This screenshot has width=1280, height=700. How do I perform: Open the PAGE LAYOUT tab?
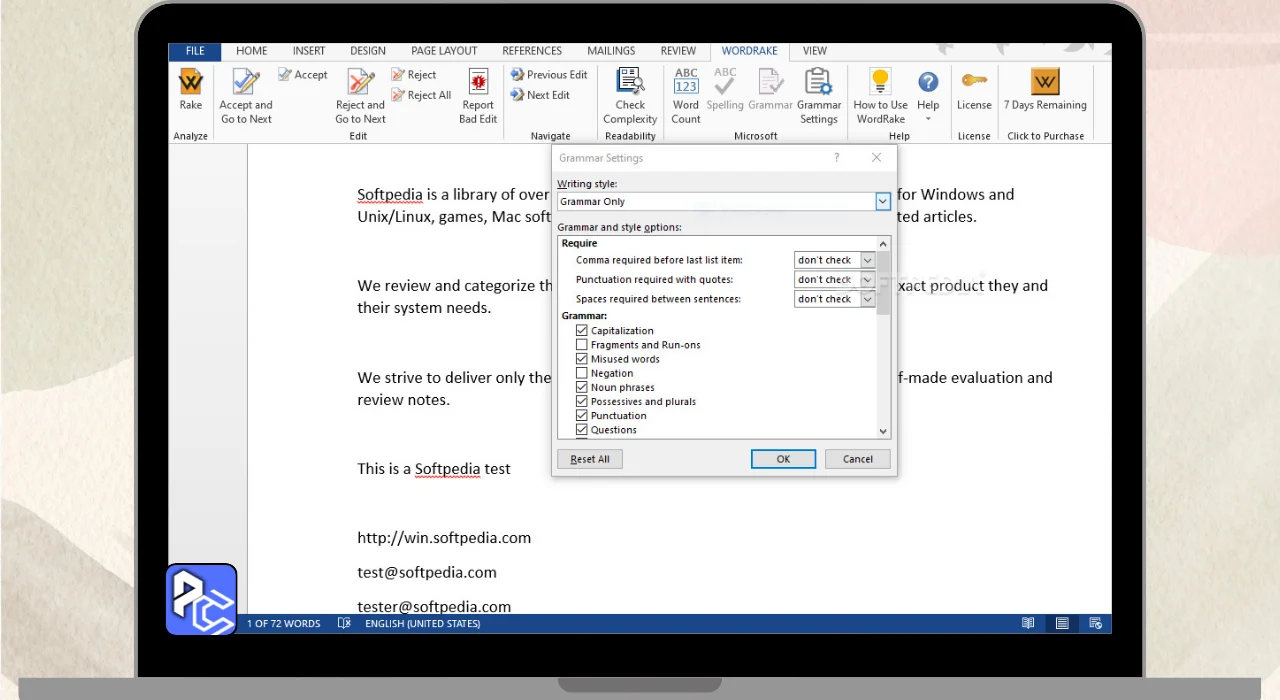(x=444, y=51)
